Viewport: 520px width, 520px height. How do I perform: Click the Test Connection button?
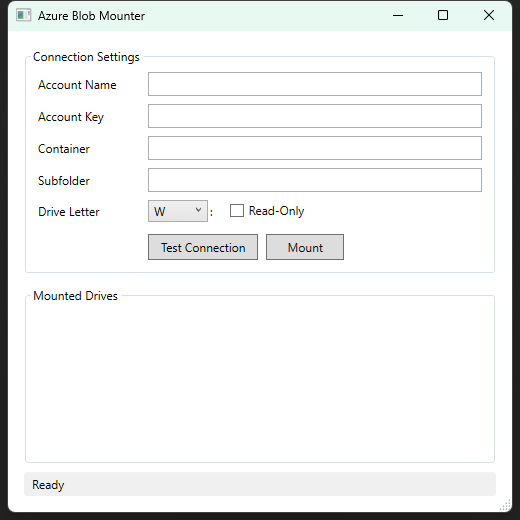coord(203,247)
